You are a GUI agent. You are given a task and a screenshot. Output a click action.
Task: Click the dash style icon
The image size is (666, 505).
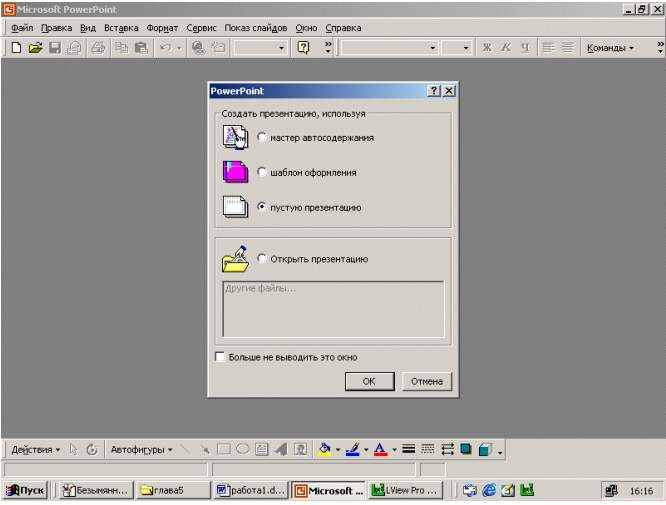tap(428, 449)
